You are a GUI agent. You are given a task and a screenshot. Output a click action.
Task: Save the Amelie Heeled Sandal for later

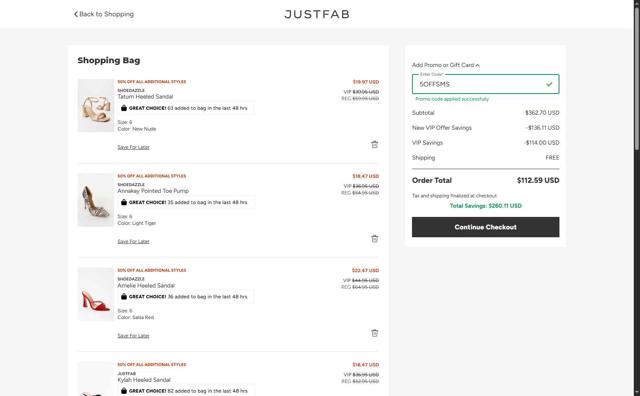pyautogui.click(x=133, y=336)
